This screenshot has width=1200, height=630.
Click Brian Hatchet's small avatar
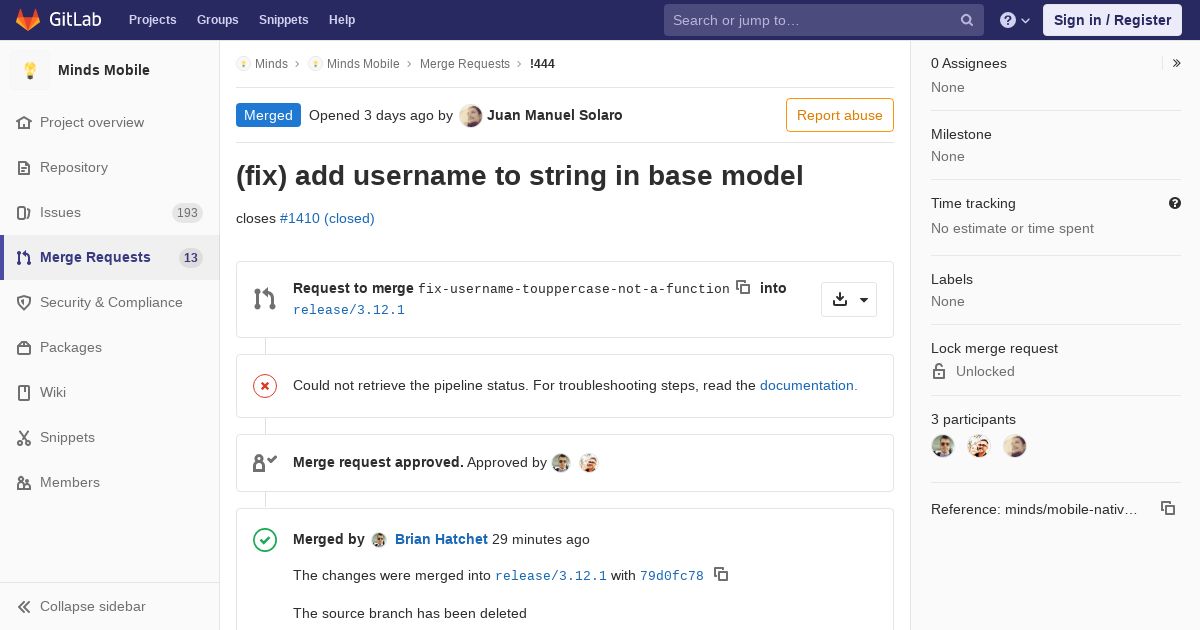click(379, 540)
